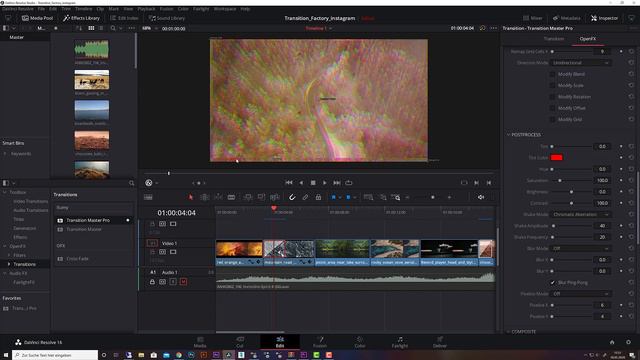Go to the Cut page
The height and width of the screenshot is (360, 640).
[x=240, y=342]
